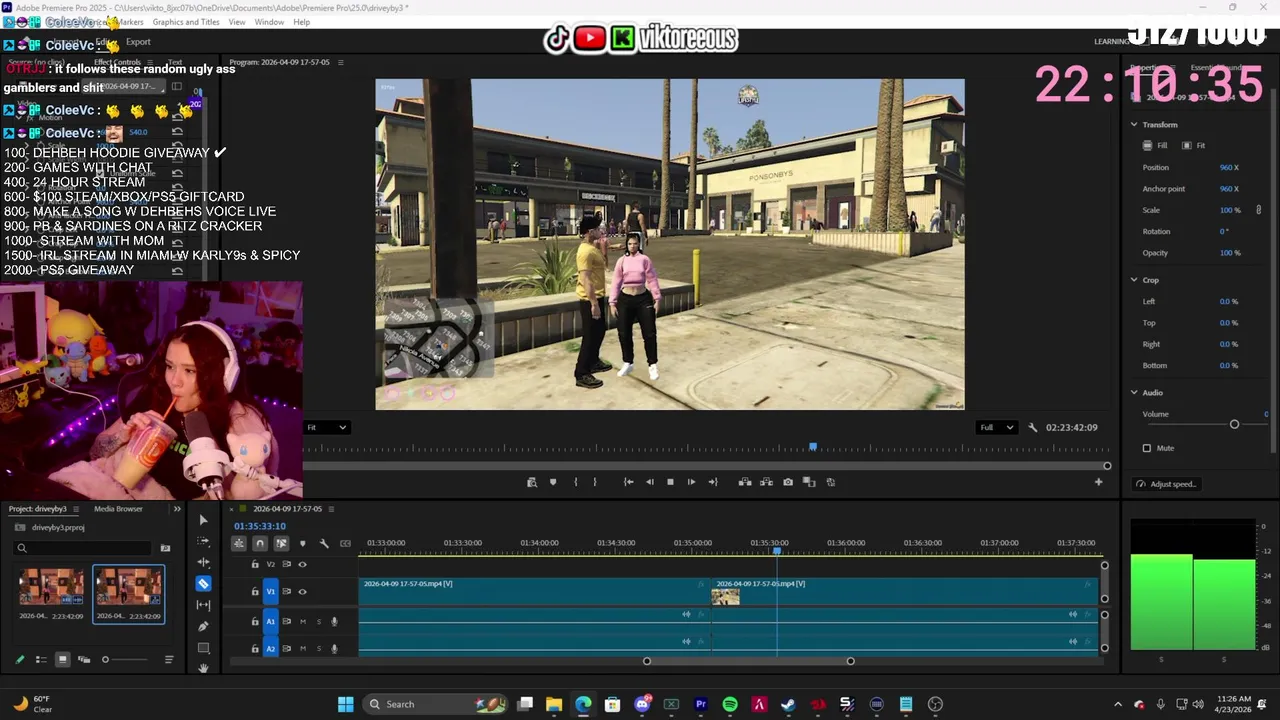The width and height of the screenshot is (1280, 720).
Task: Switch to the Export workspace tab
Action: 138,42
